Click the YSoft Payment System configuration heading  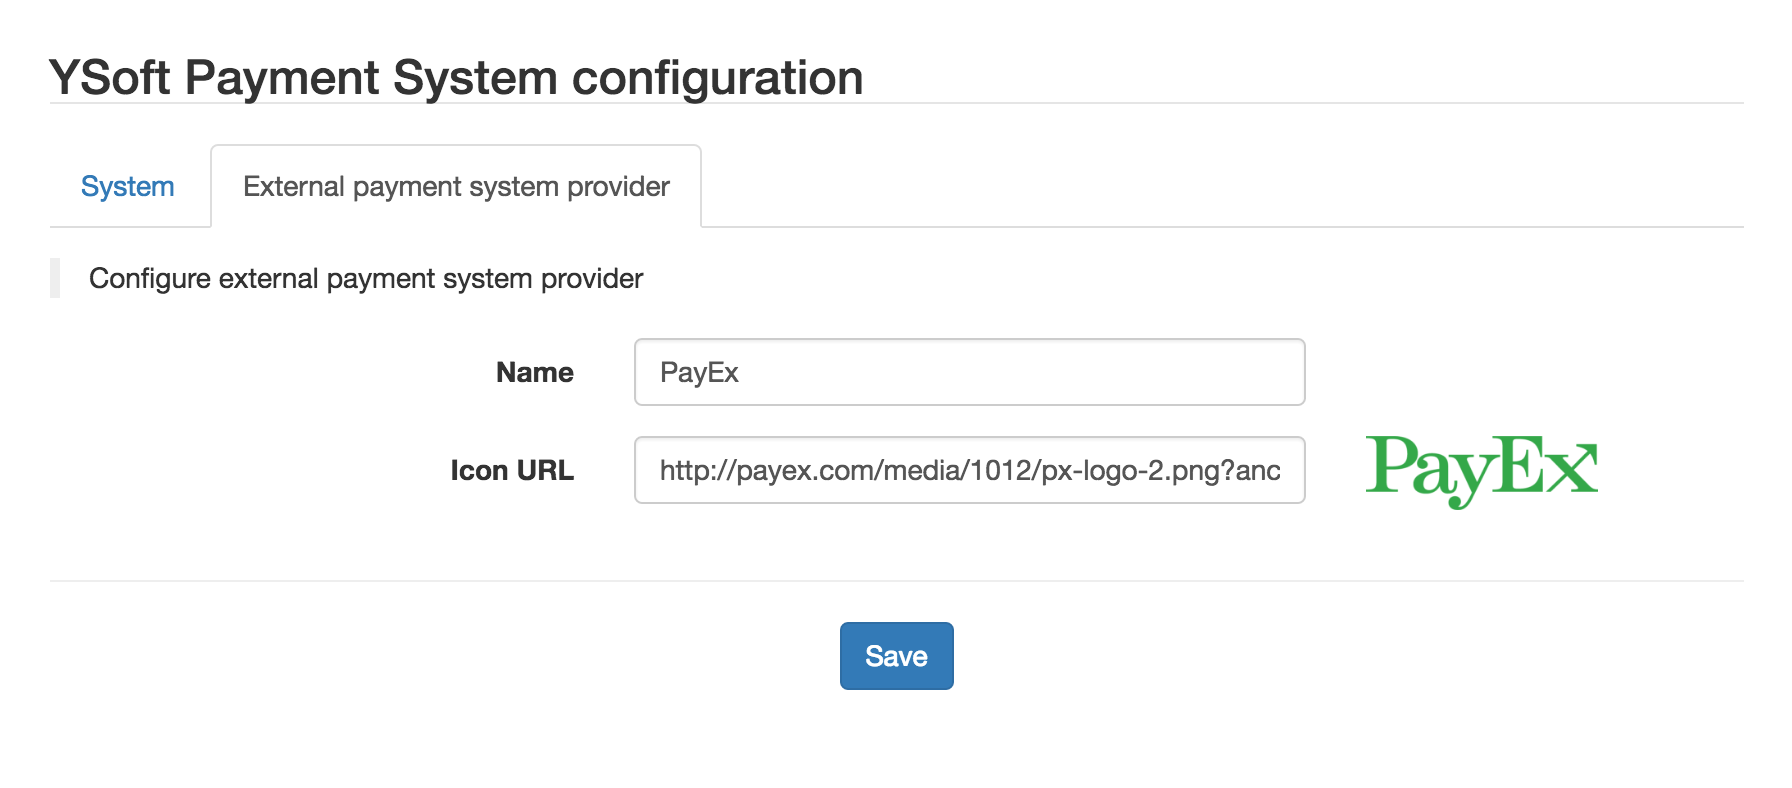point(456,77)
